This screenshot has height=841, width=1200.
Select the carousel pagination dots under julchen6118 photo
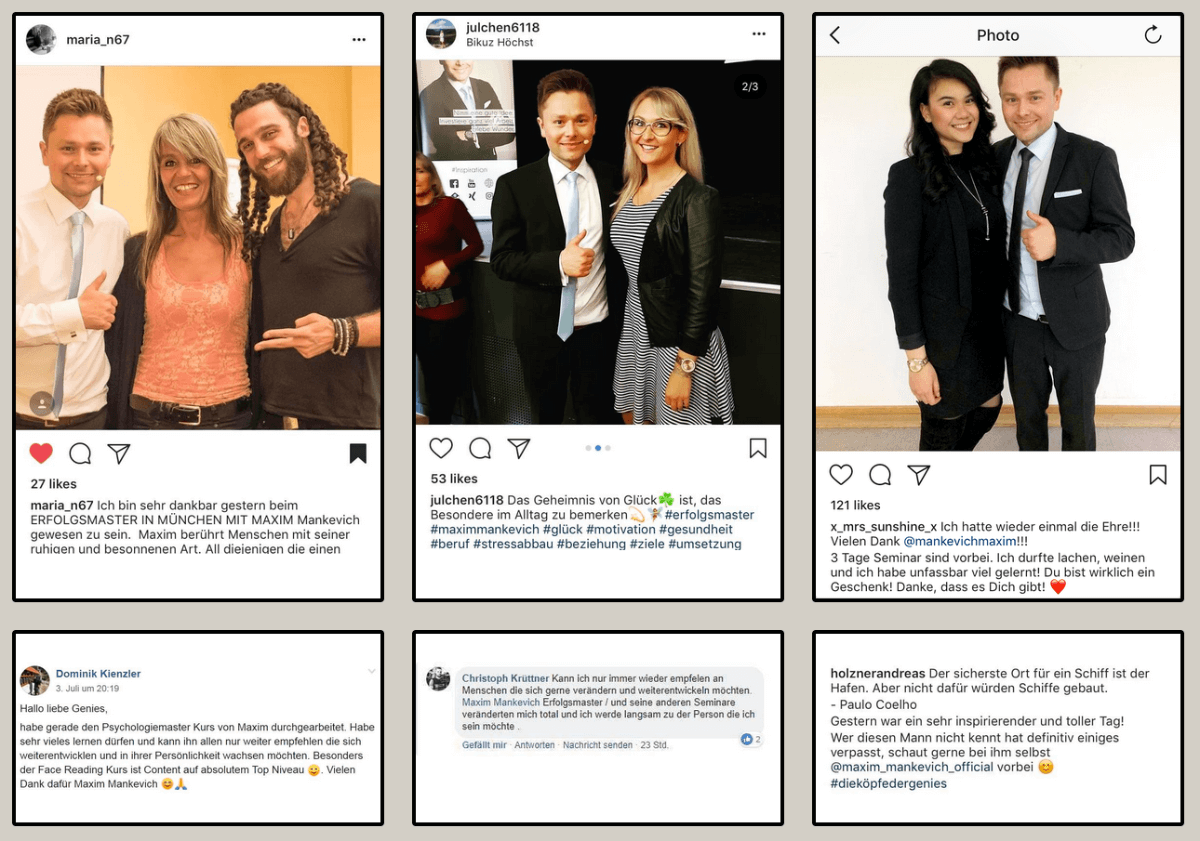coord(598,448)
